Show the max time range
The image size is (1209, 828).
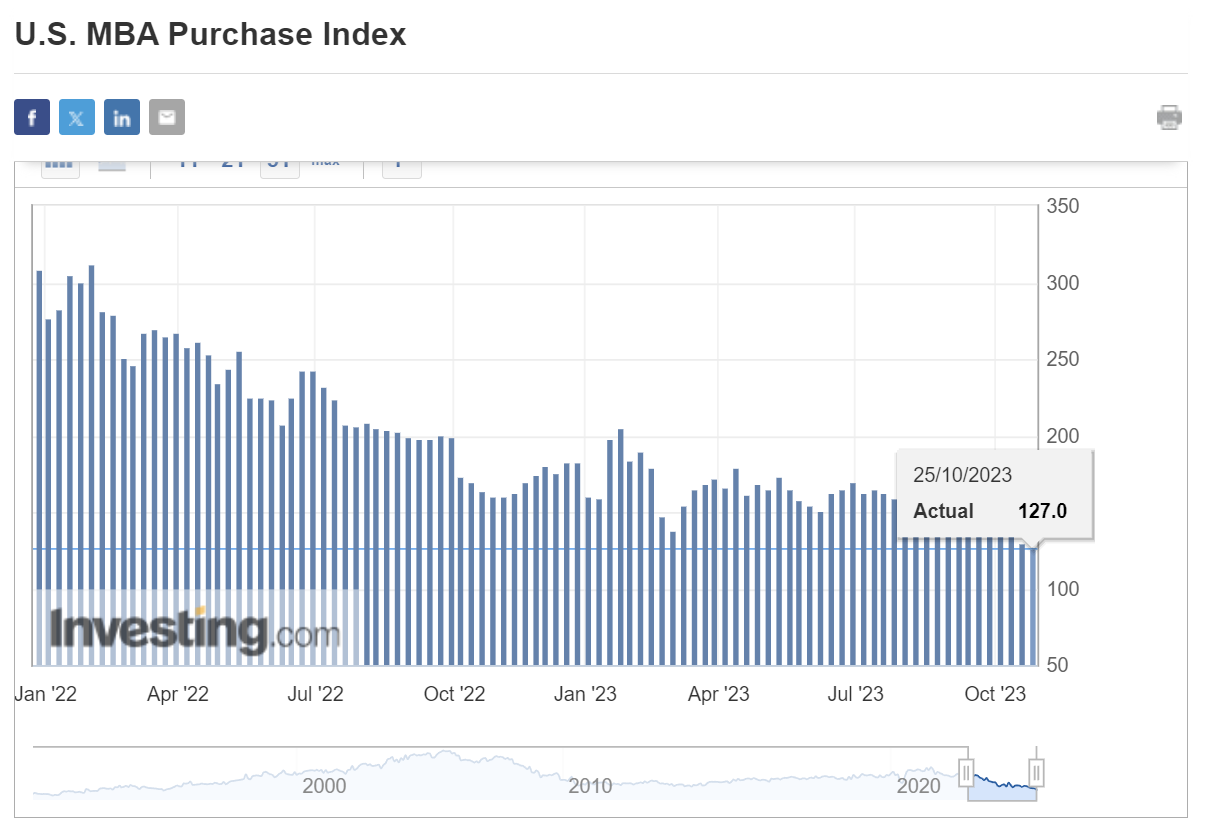(x=325, y=164)
